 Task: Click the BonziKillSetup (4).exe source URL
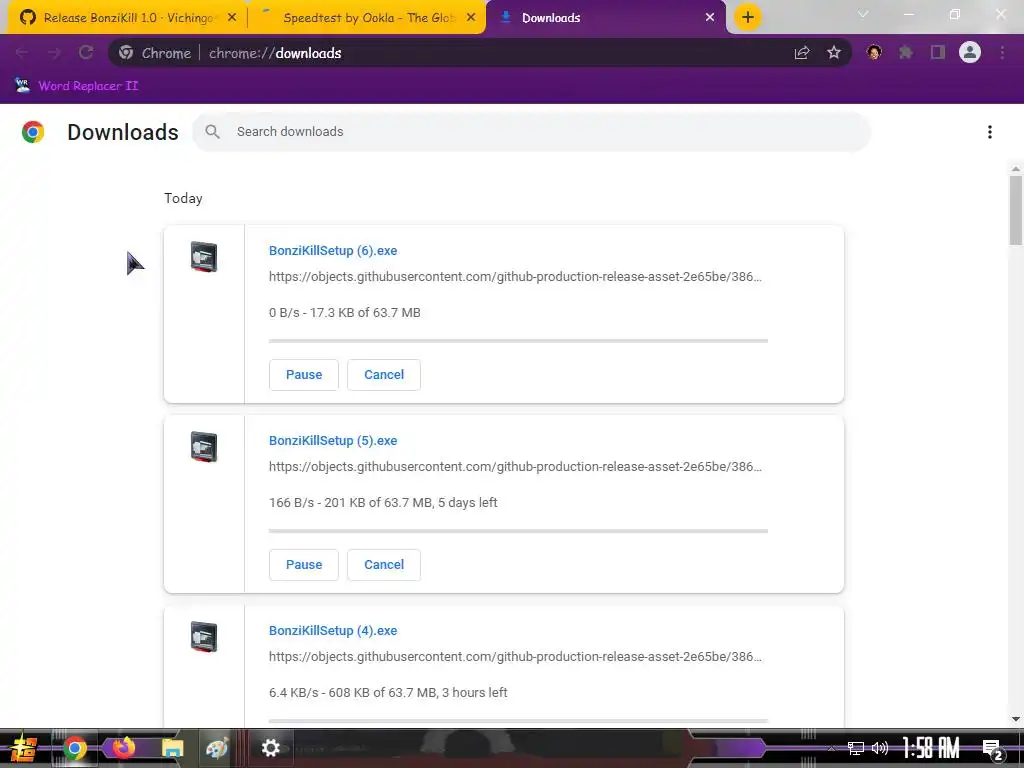point(515,657)
